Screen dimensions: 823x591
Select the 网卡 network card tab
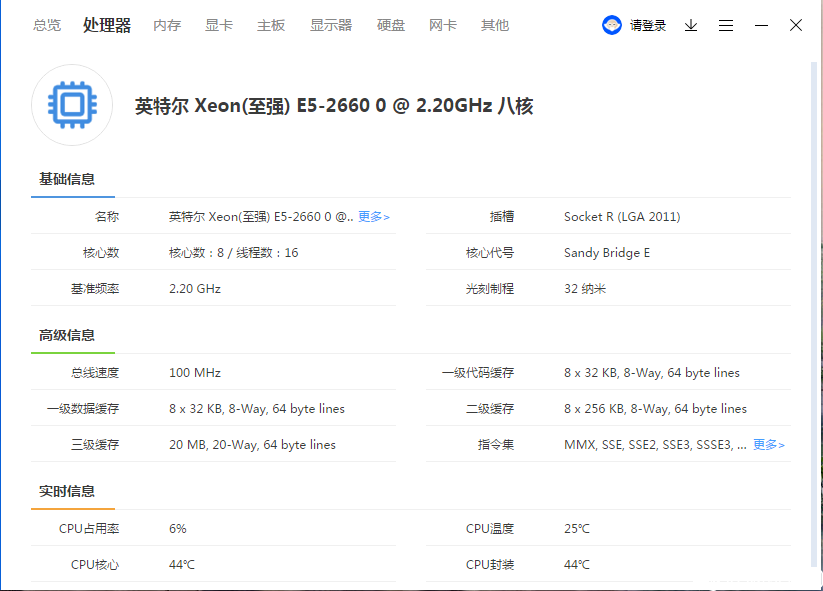click(442, 25)
